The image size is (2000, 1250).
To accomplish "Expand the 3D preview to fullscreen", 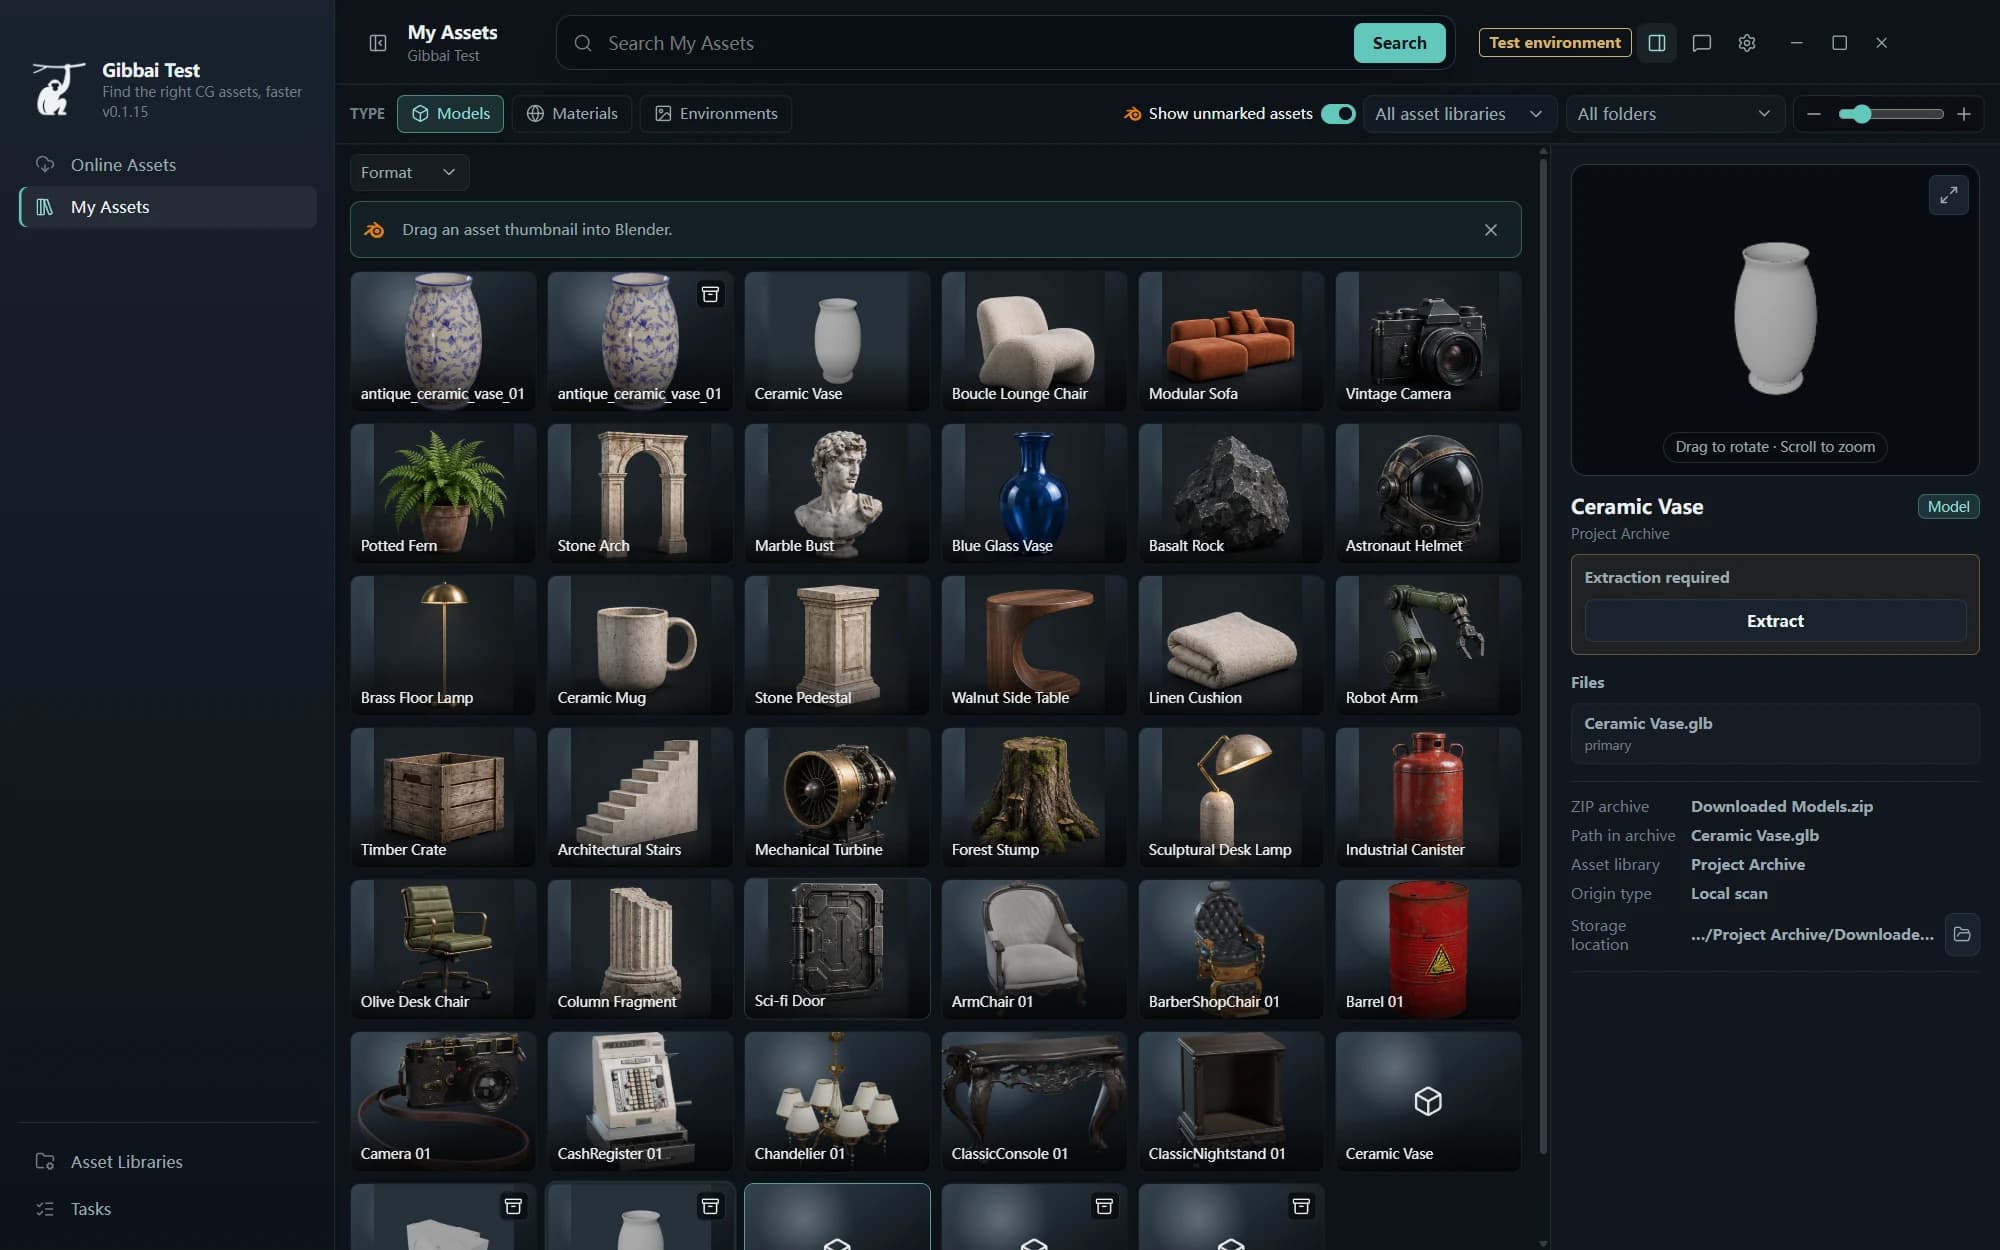I will 1949,195.
